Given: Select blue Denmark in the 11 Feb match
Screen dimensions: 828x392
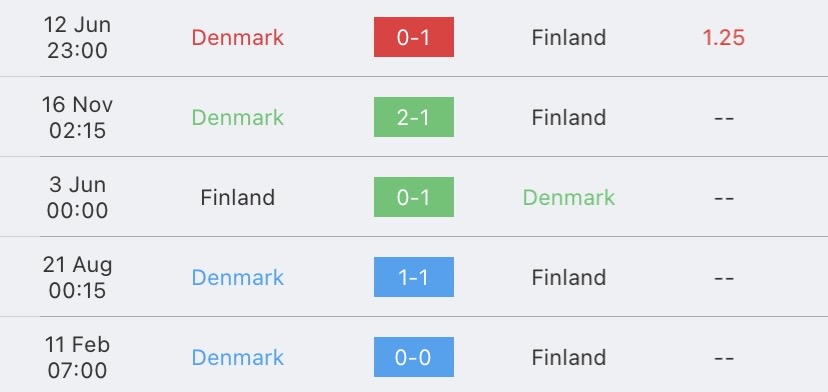Looking at the screenshot, I should click(238, 358).
